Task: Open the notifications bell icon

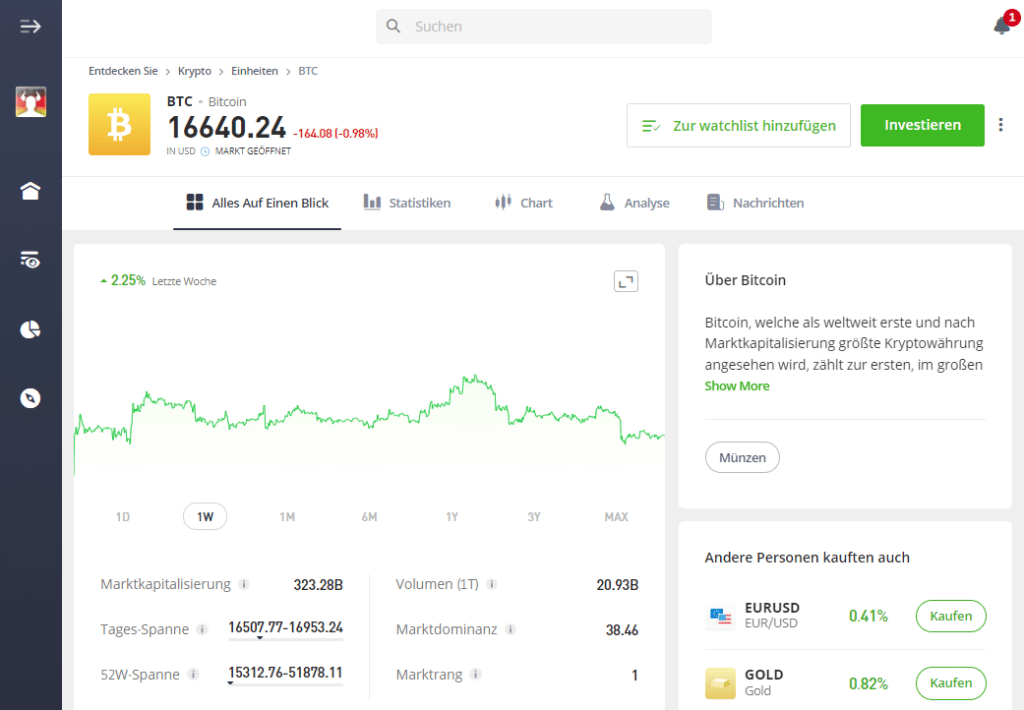Action: click(1002, 25)
